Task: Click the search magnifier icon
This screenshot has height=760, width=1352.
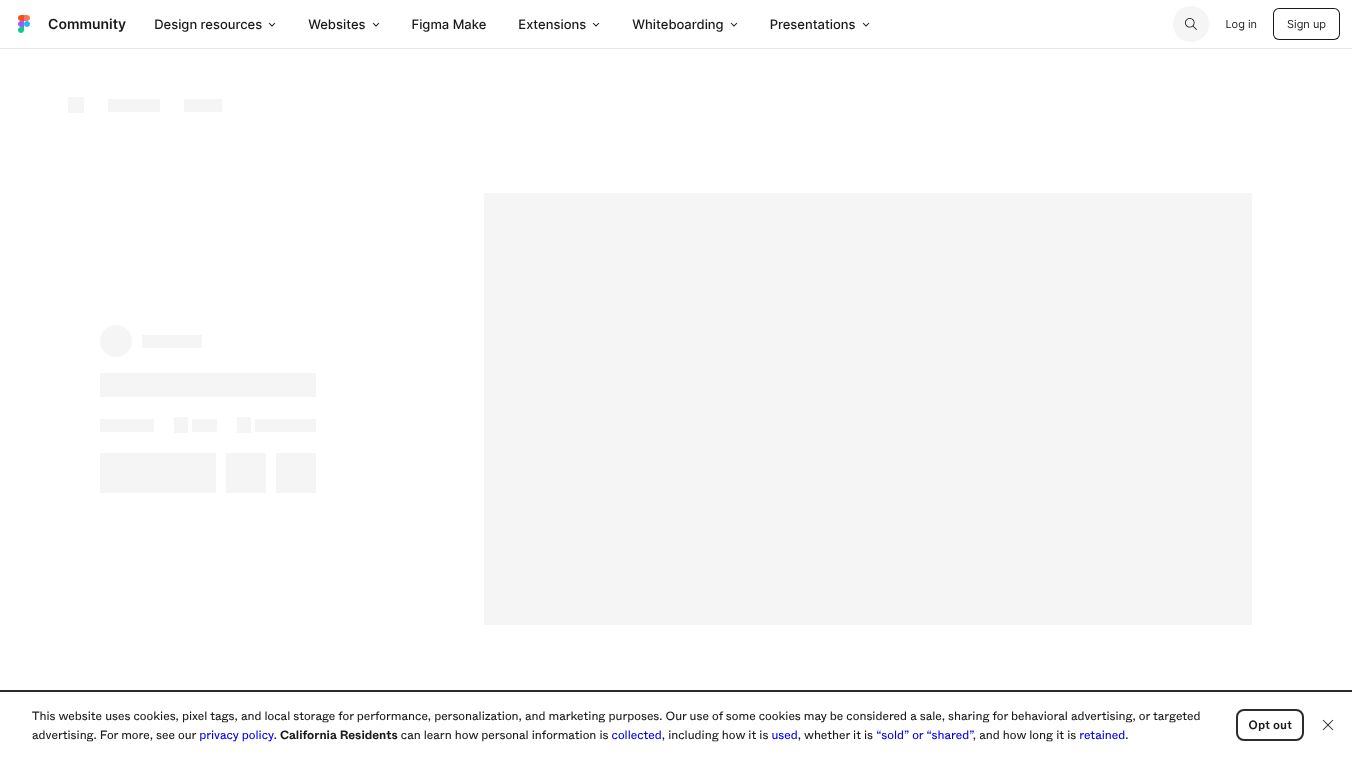Action: (x=1191, y=24)
